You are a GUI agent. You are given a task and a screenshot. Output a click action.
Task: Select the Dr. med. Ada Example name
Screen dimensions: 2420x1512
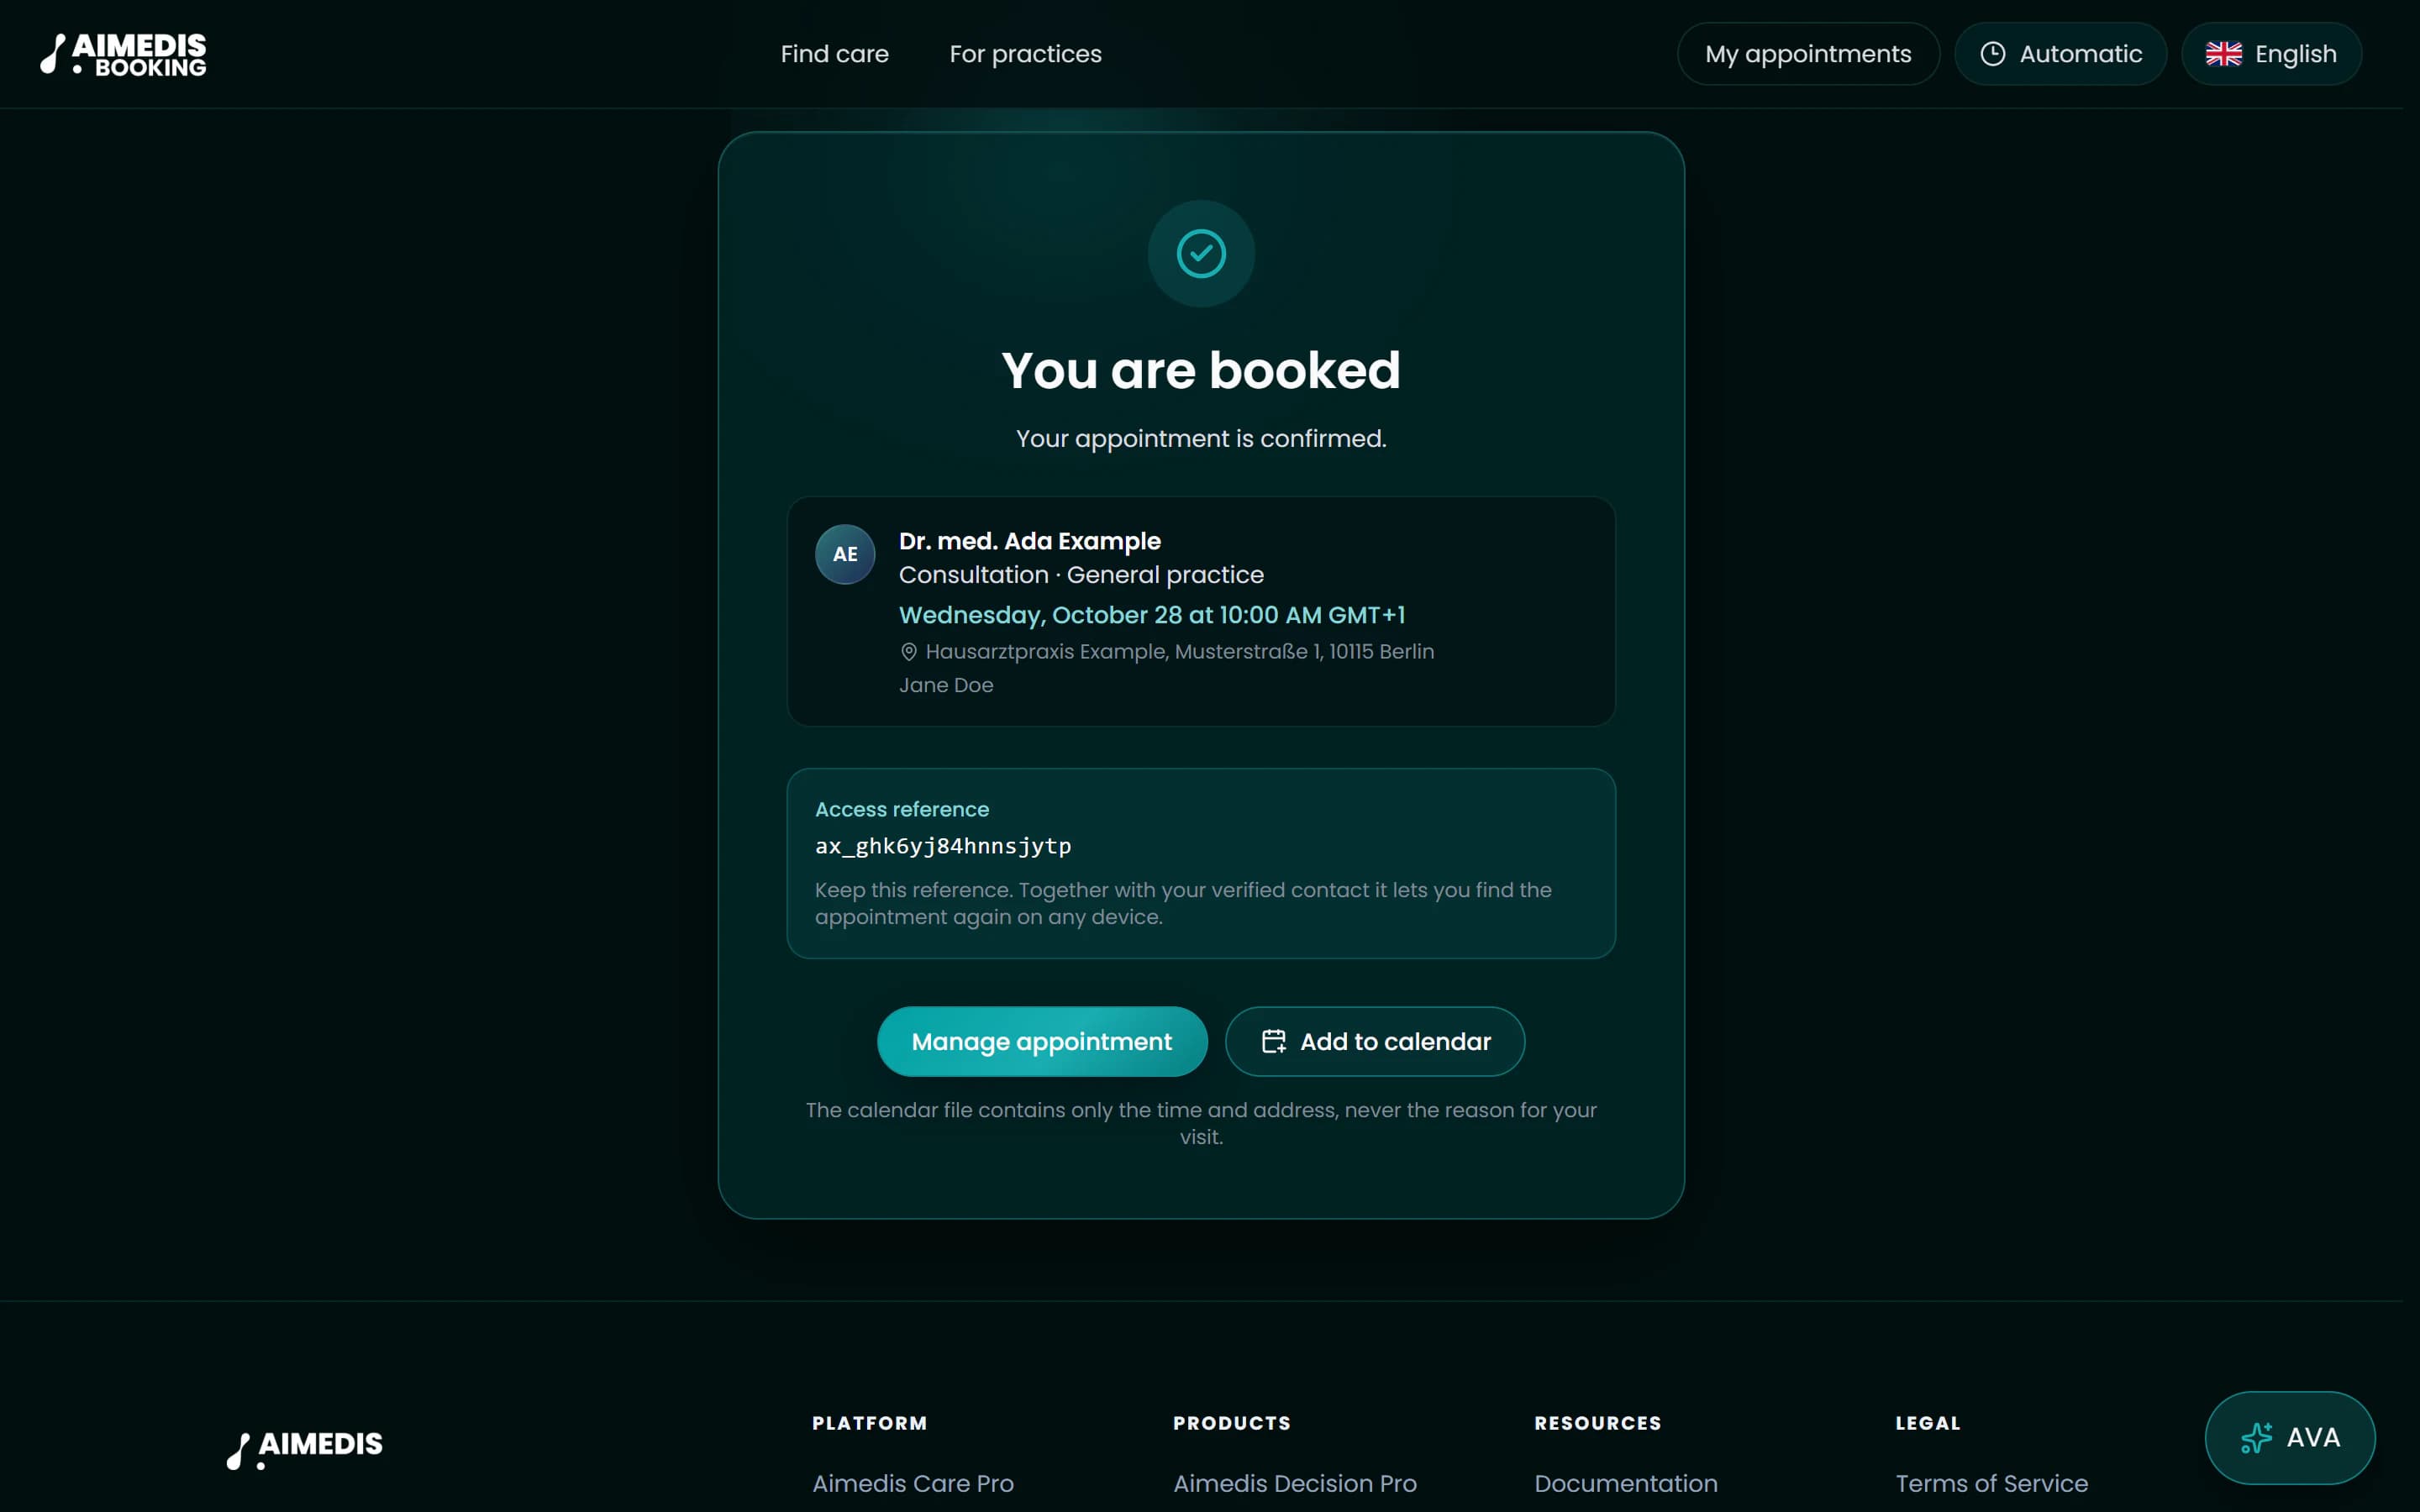point(1029,541)
